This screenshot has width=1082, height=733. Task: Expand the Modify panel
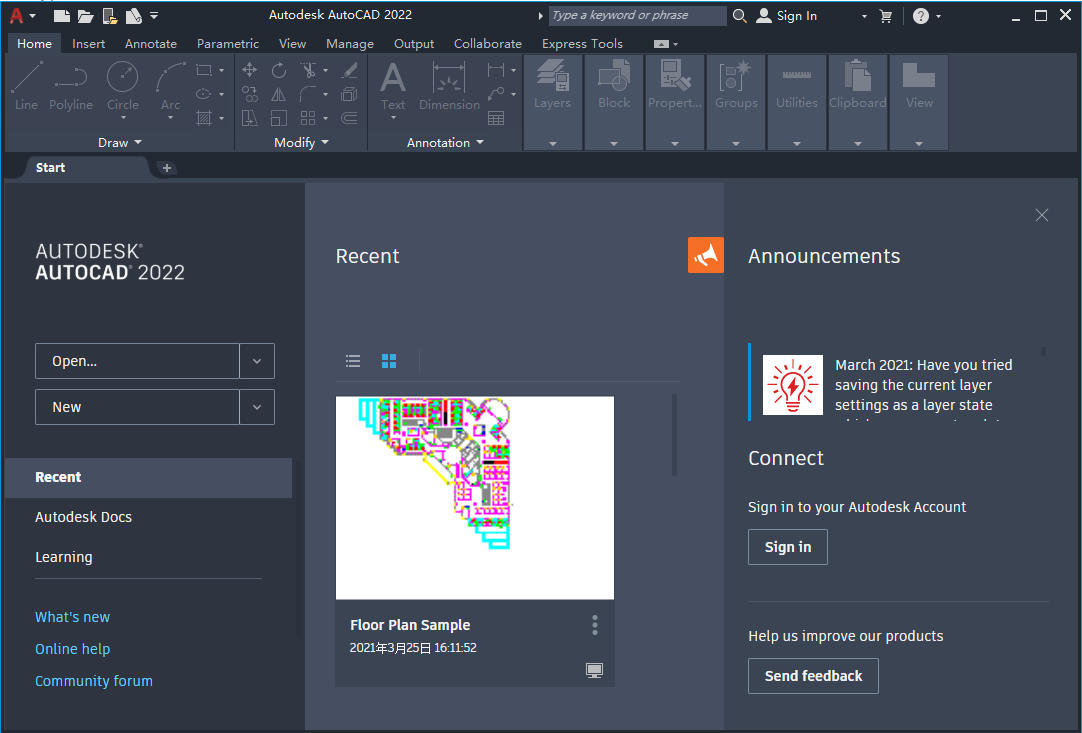301,142
